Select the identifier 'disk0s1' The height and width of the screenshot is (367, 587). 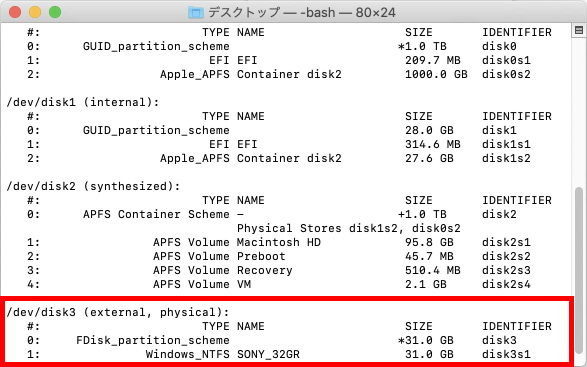pos(506,60)
